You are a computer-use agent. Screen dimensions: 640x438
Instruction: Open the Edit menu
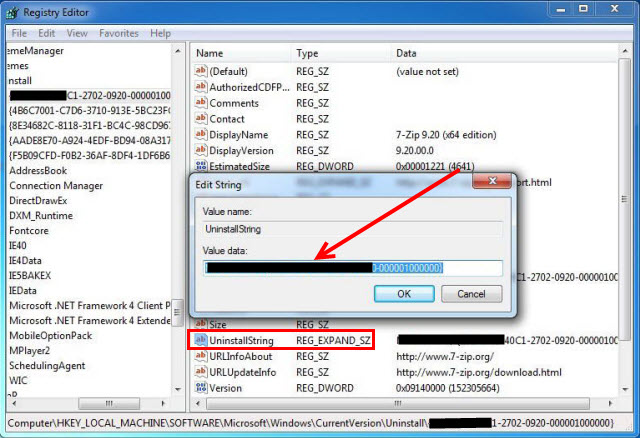(46, 33)
